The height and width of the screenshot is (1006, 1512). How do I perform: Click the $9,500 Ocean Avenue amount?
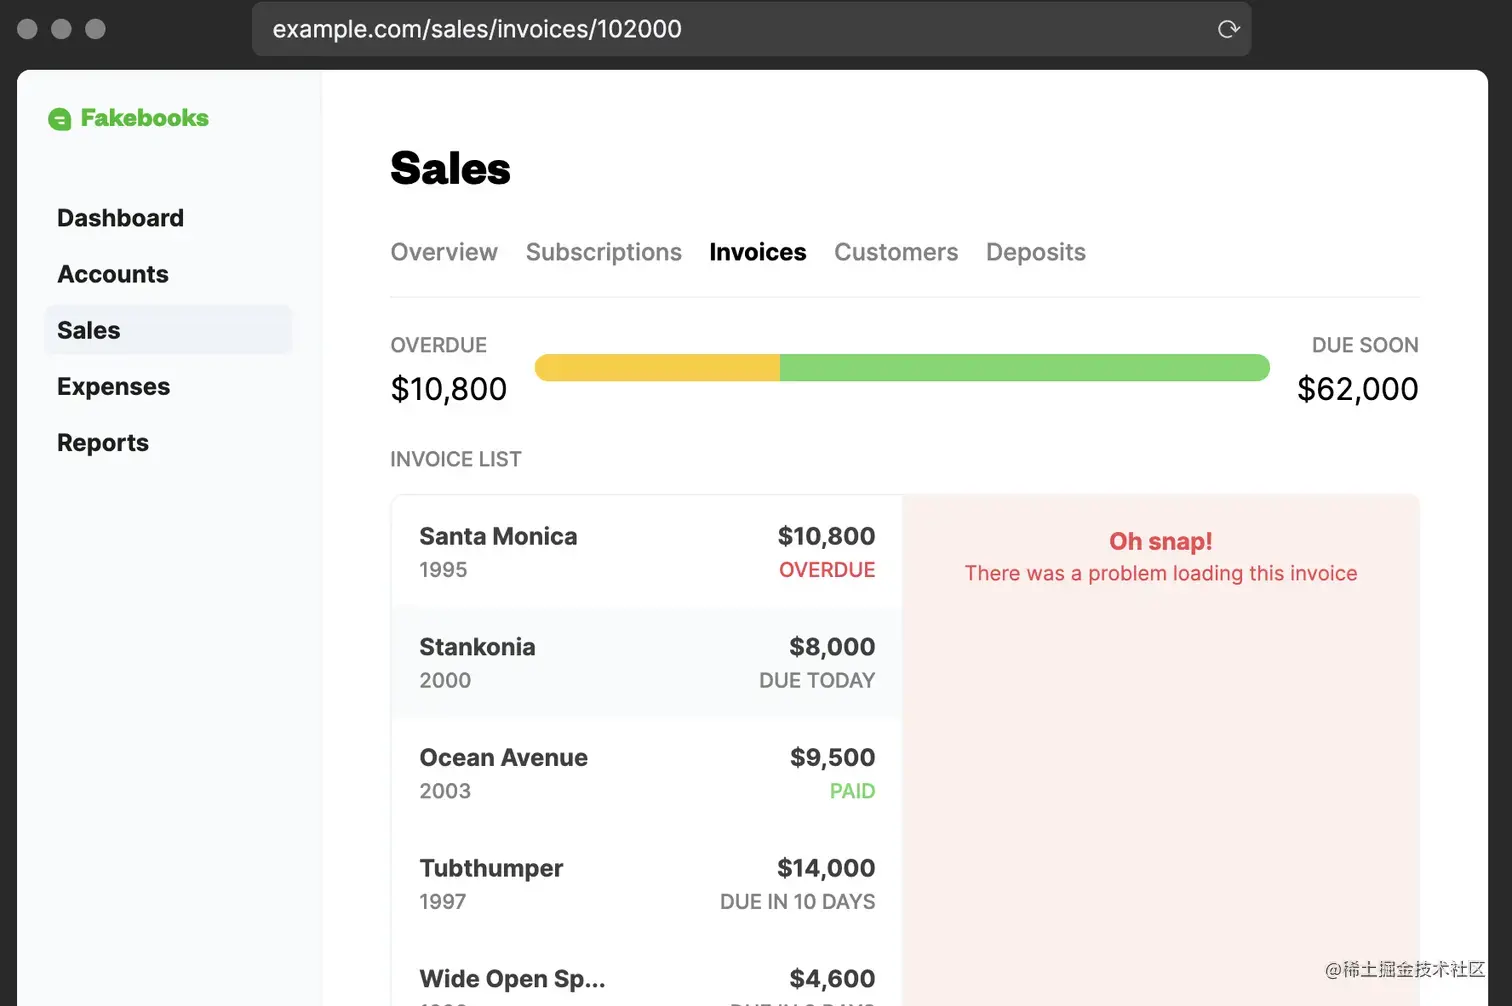pos(833,757)
